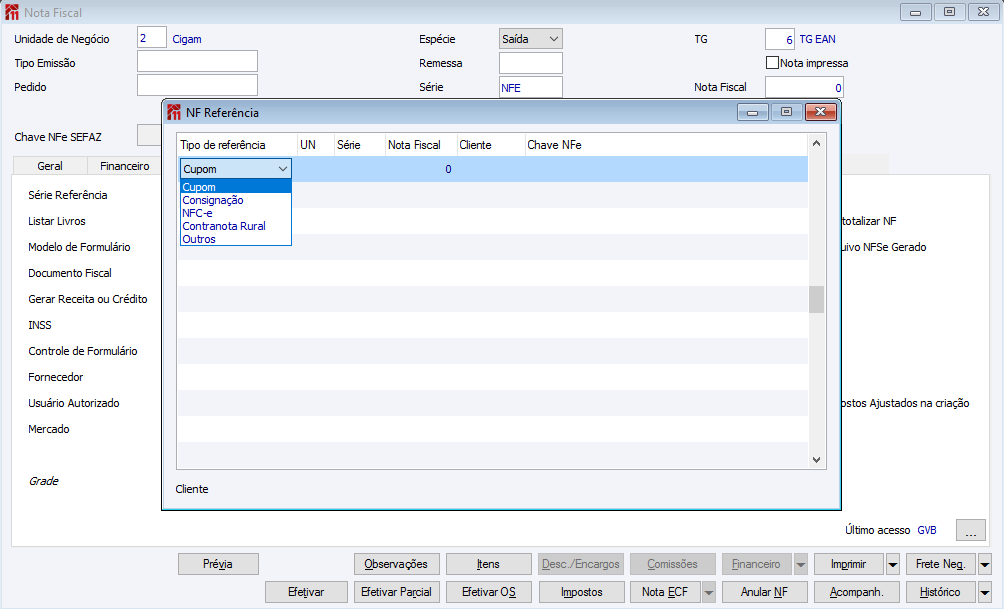
Task: Click the Tipo Emissão input field
Action: (197, 61)
